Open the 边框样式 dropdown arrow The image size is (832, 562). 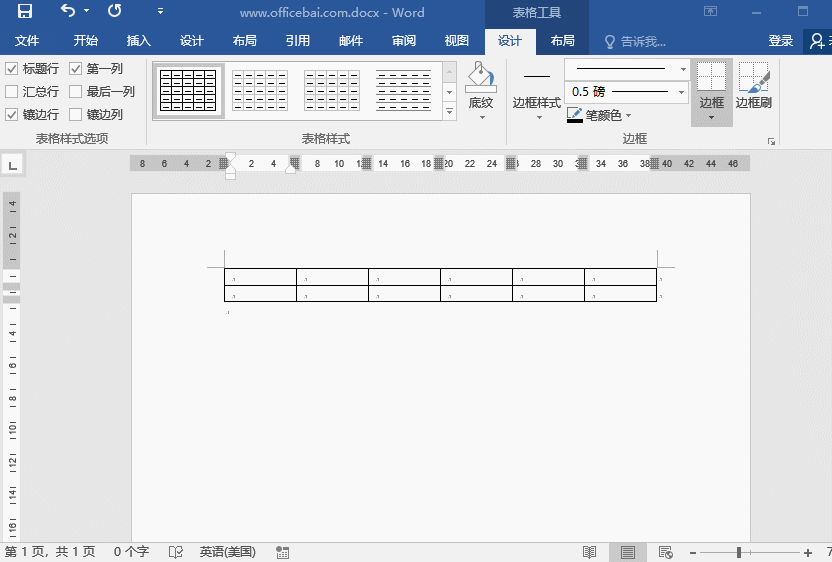pos(539,117)
